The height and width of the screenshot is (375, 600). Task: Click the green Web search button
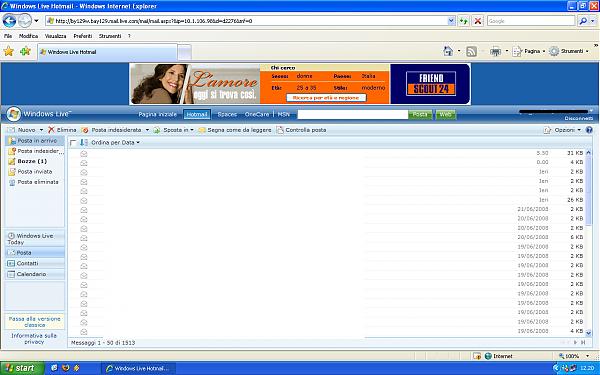click(x=445, y=114)
